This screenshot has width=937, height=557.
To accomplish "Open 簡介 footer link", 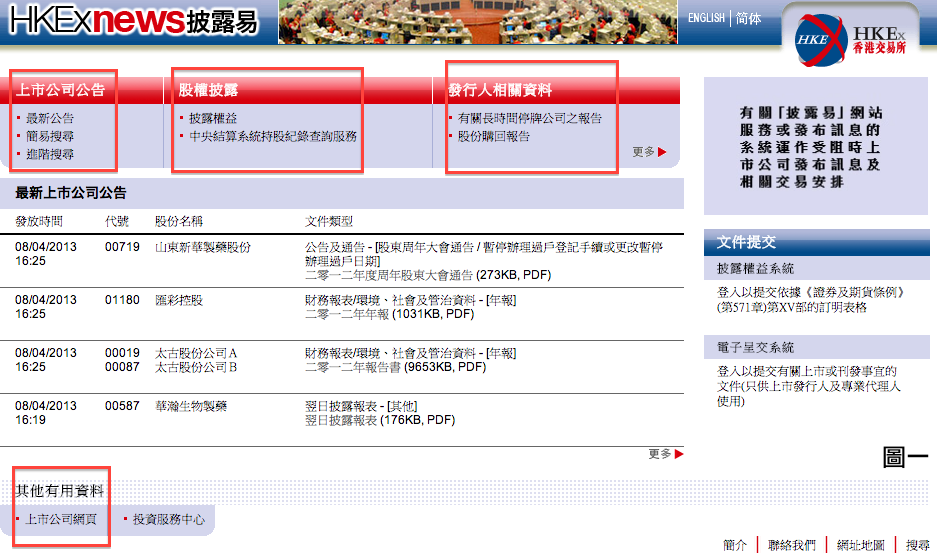I will tap(735, 545).
